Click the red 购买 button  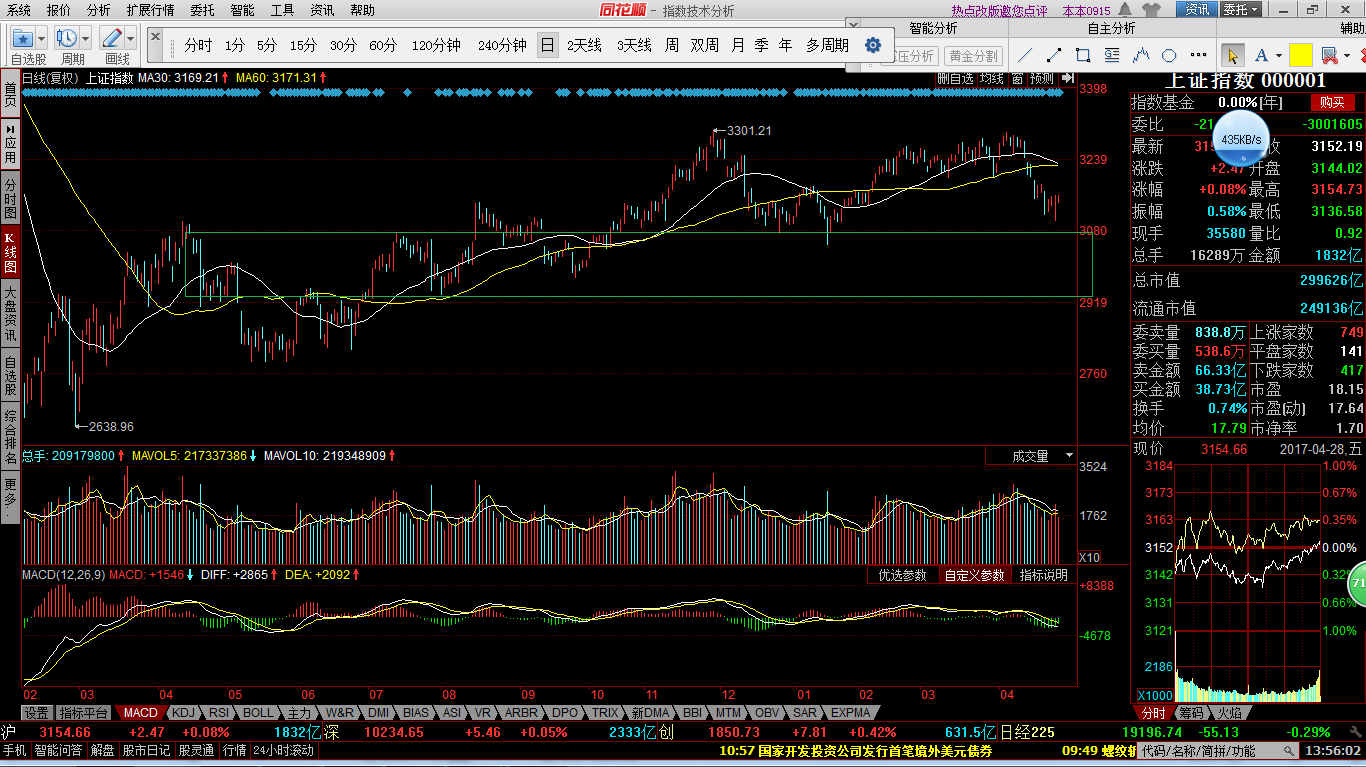click(x=1332, y=102)
